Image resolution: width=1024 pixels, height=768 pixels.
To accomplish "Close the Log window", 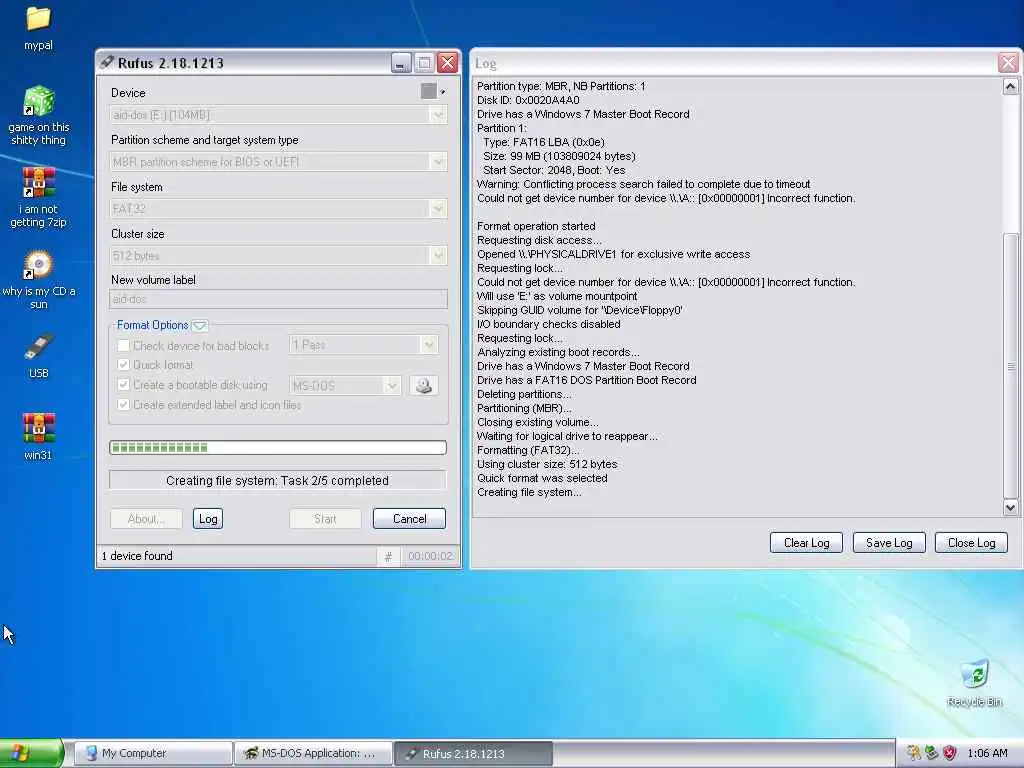I will 1008,63.
